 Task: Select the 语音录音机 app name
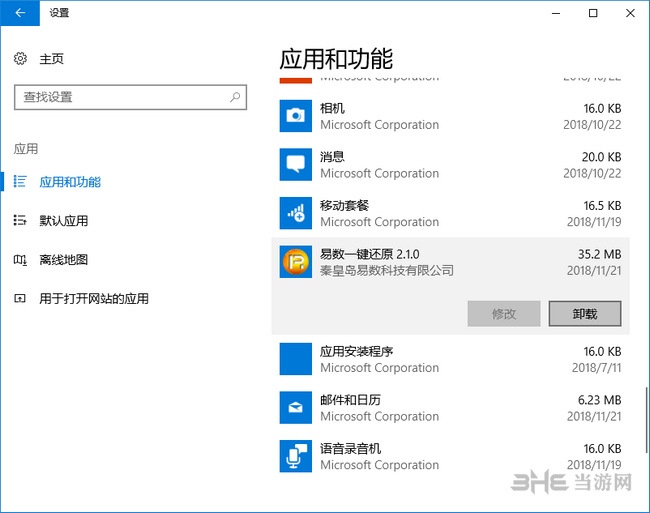(350, 448)
